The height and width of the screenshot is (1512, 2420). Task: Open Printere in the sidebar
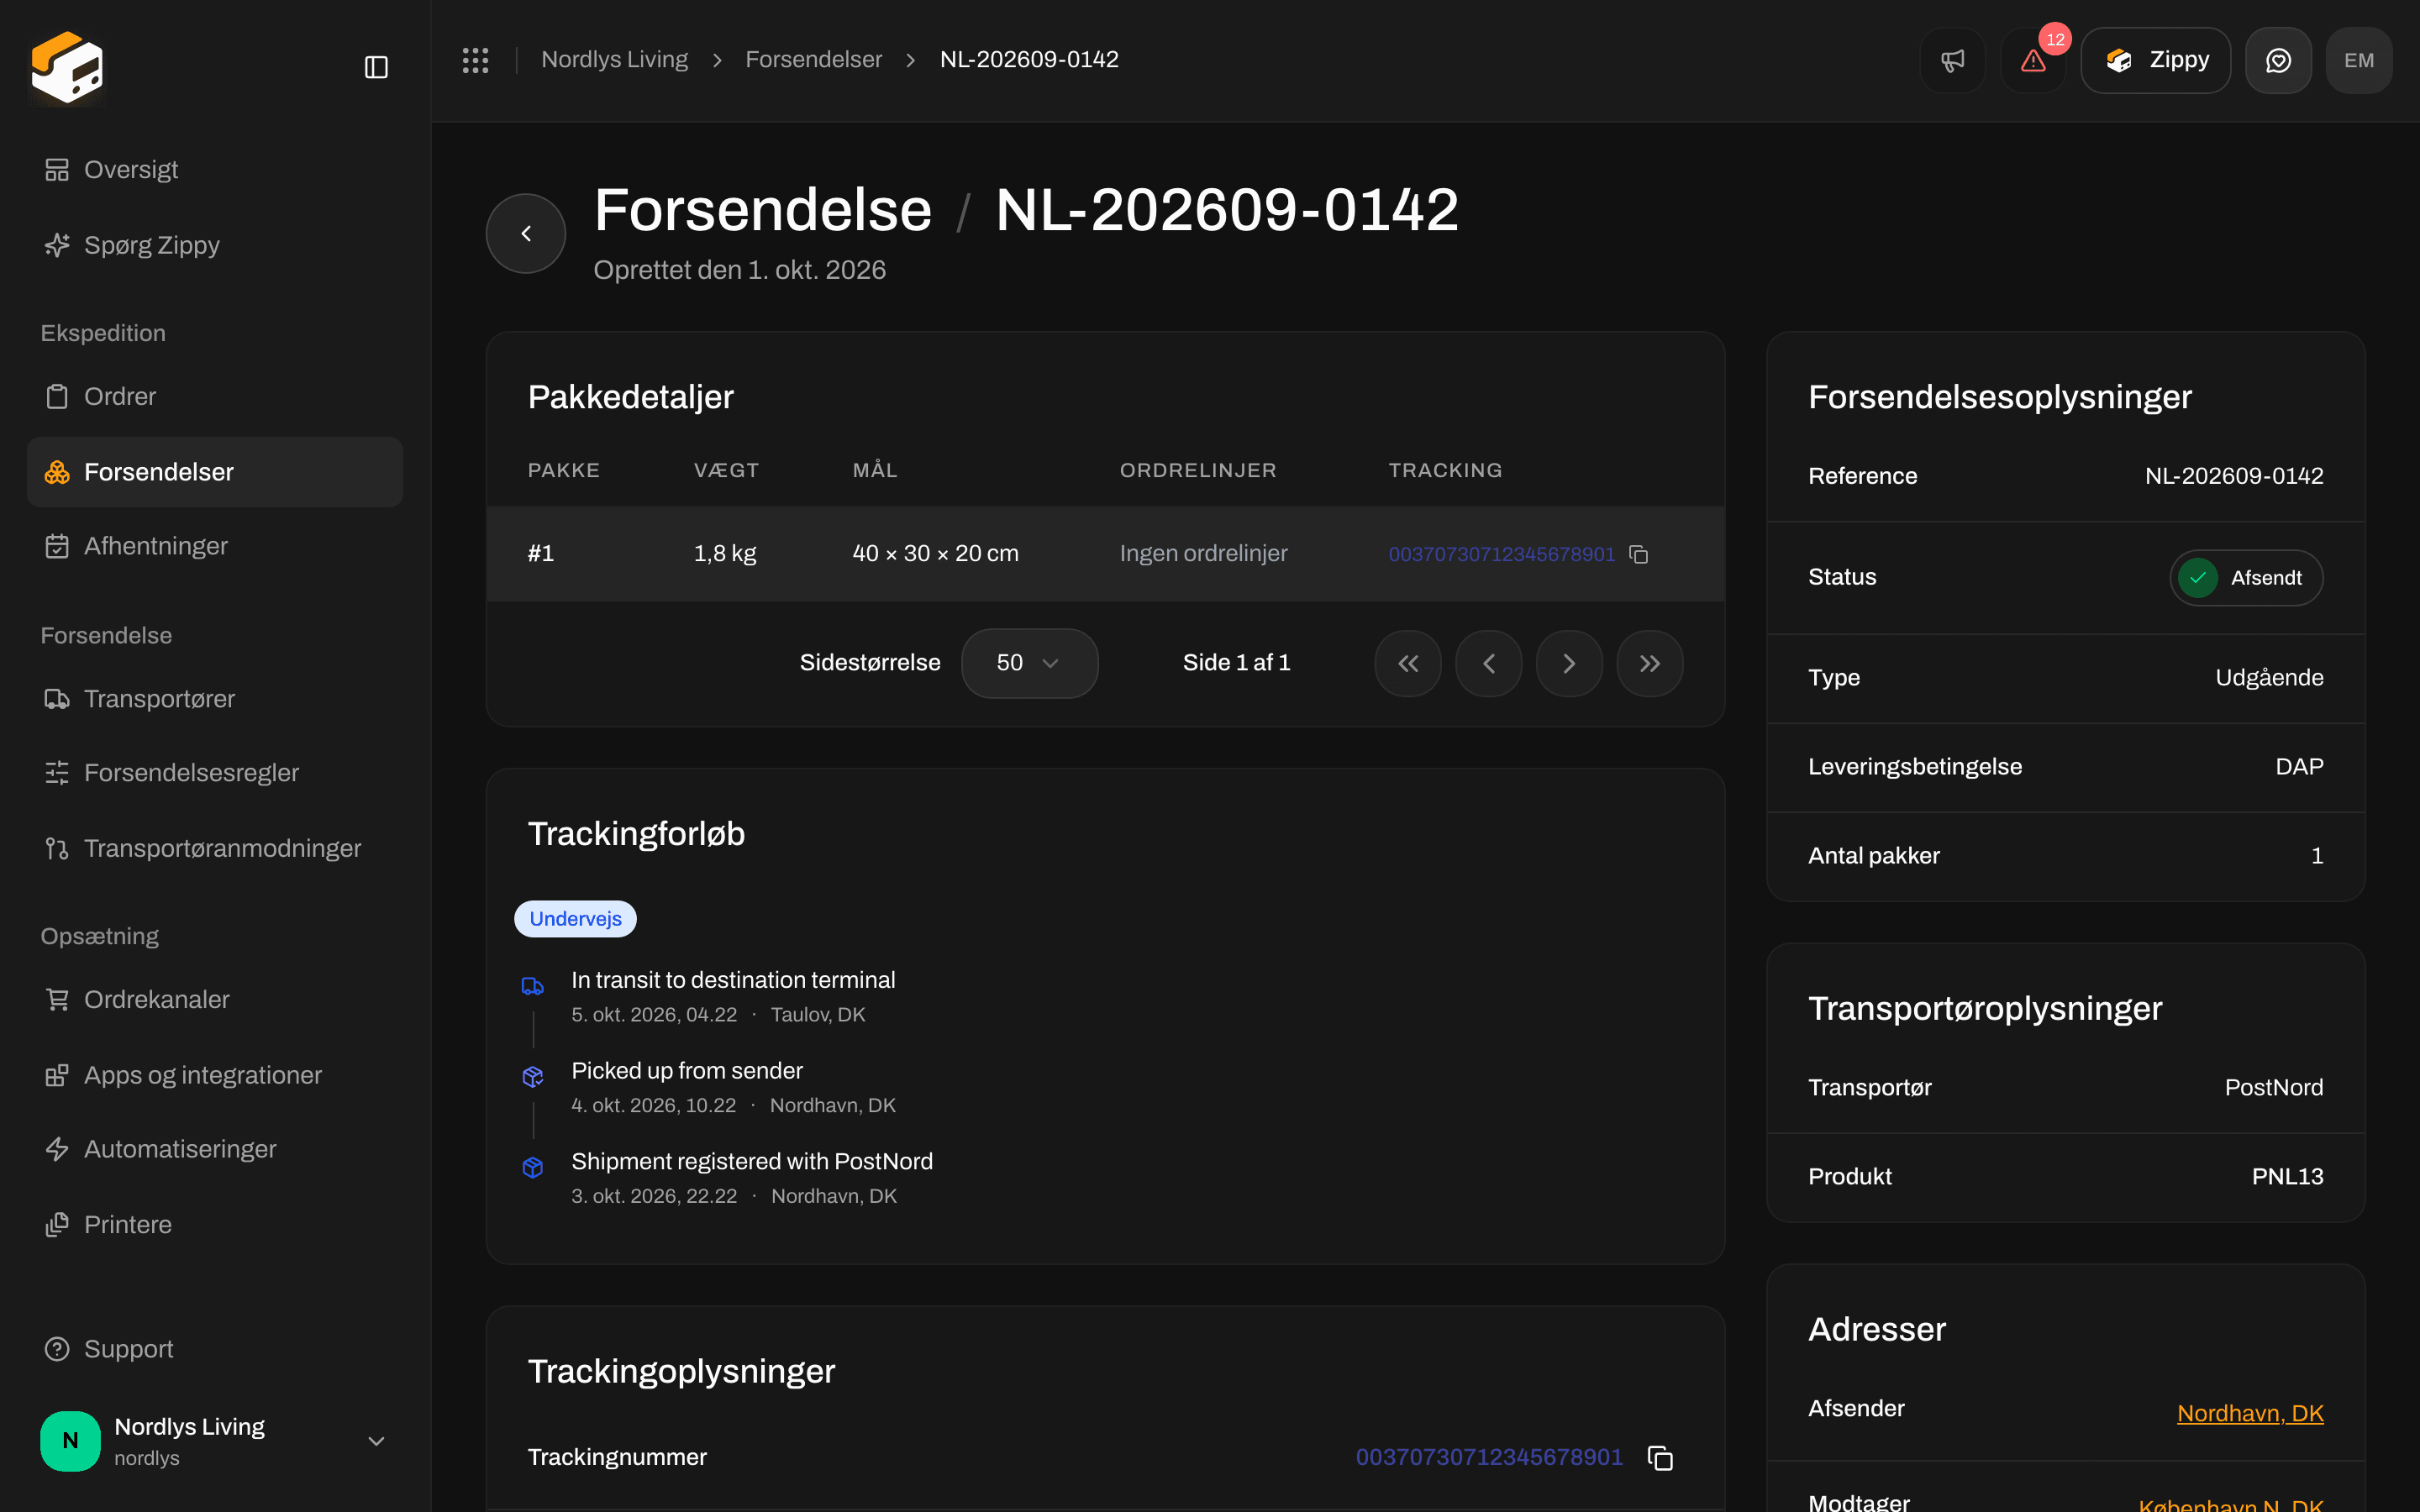[x=215, y=1225]
